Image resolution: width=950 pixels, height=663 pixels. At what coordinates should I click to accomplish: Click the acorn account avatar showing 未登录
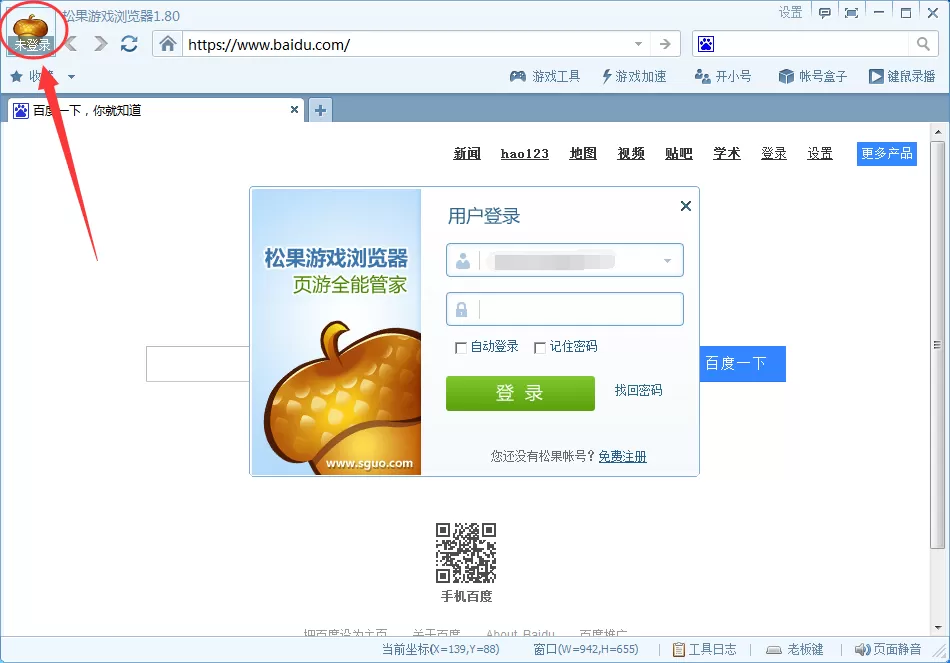pyautogui.click(x=31, y=33)
